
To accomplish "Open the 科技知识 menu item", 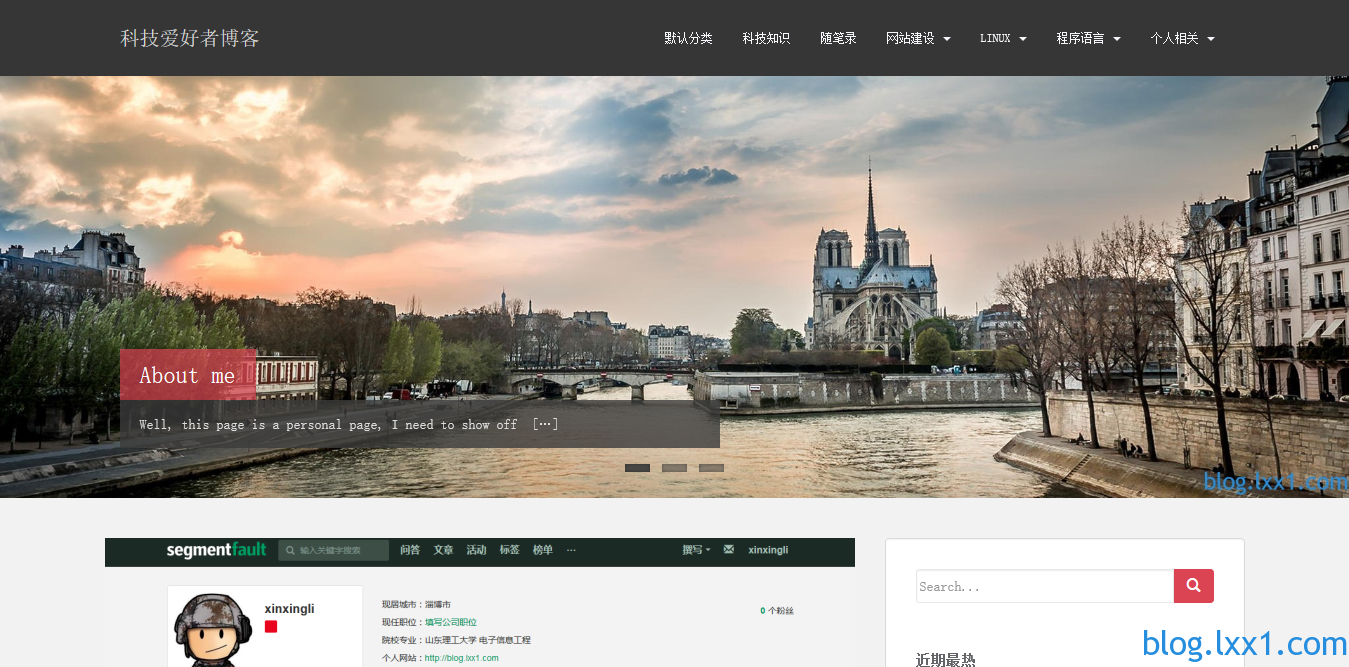I will (766, 38).
